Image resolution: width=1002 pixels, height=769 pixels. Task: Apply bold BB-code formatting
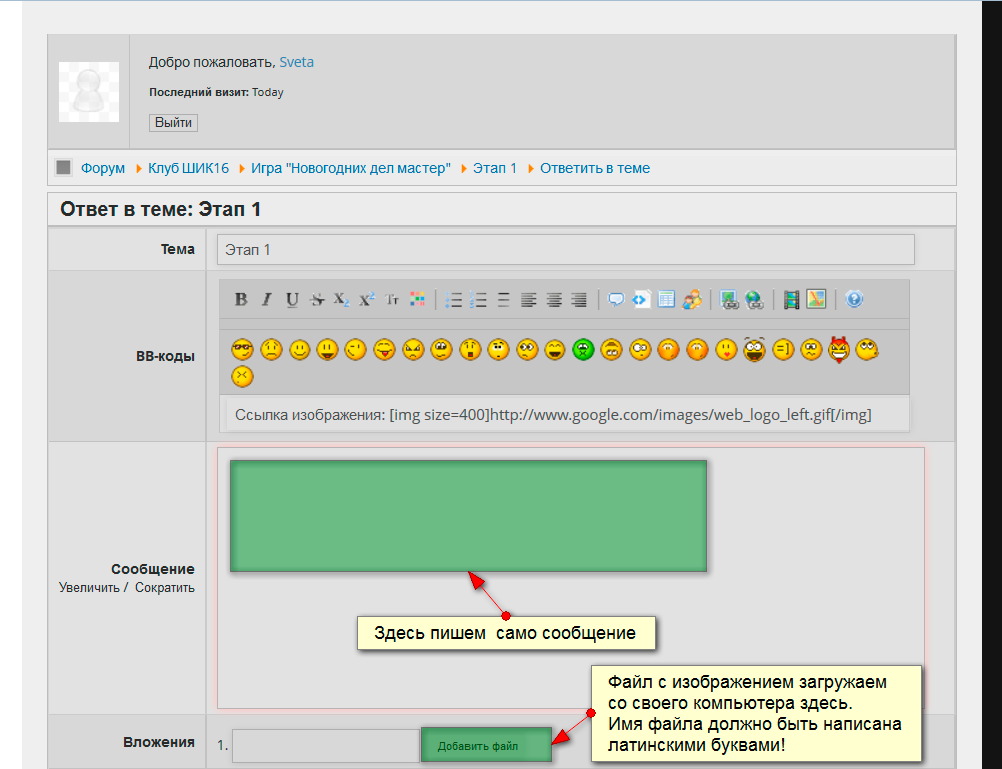click(x=241, y=299)
